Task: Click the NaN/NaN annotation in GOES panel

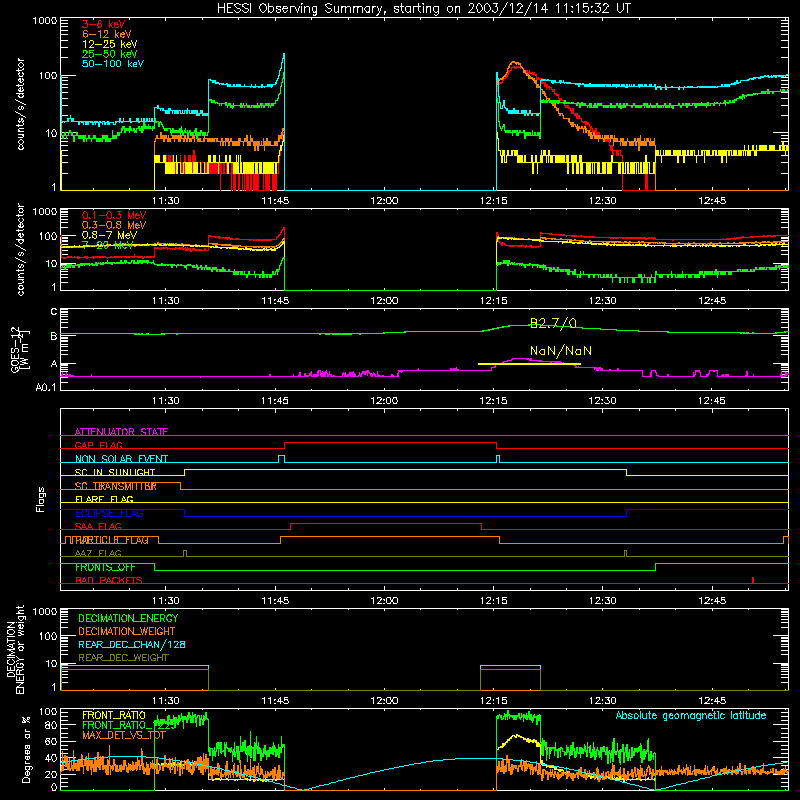Action: click(x=561, y=351)
